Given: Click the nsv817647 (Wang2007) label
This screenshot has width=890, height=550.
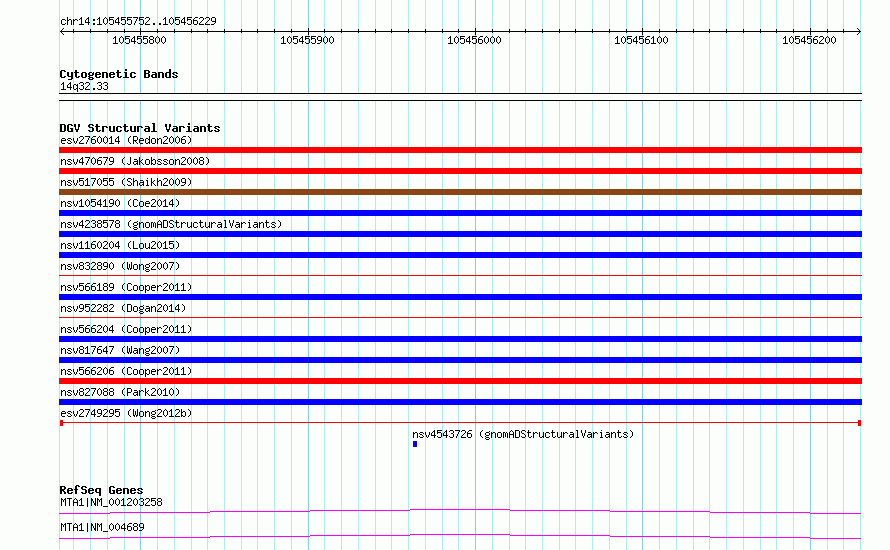Looking at the screenshot, I should point(120,350).
